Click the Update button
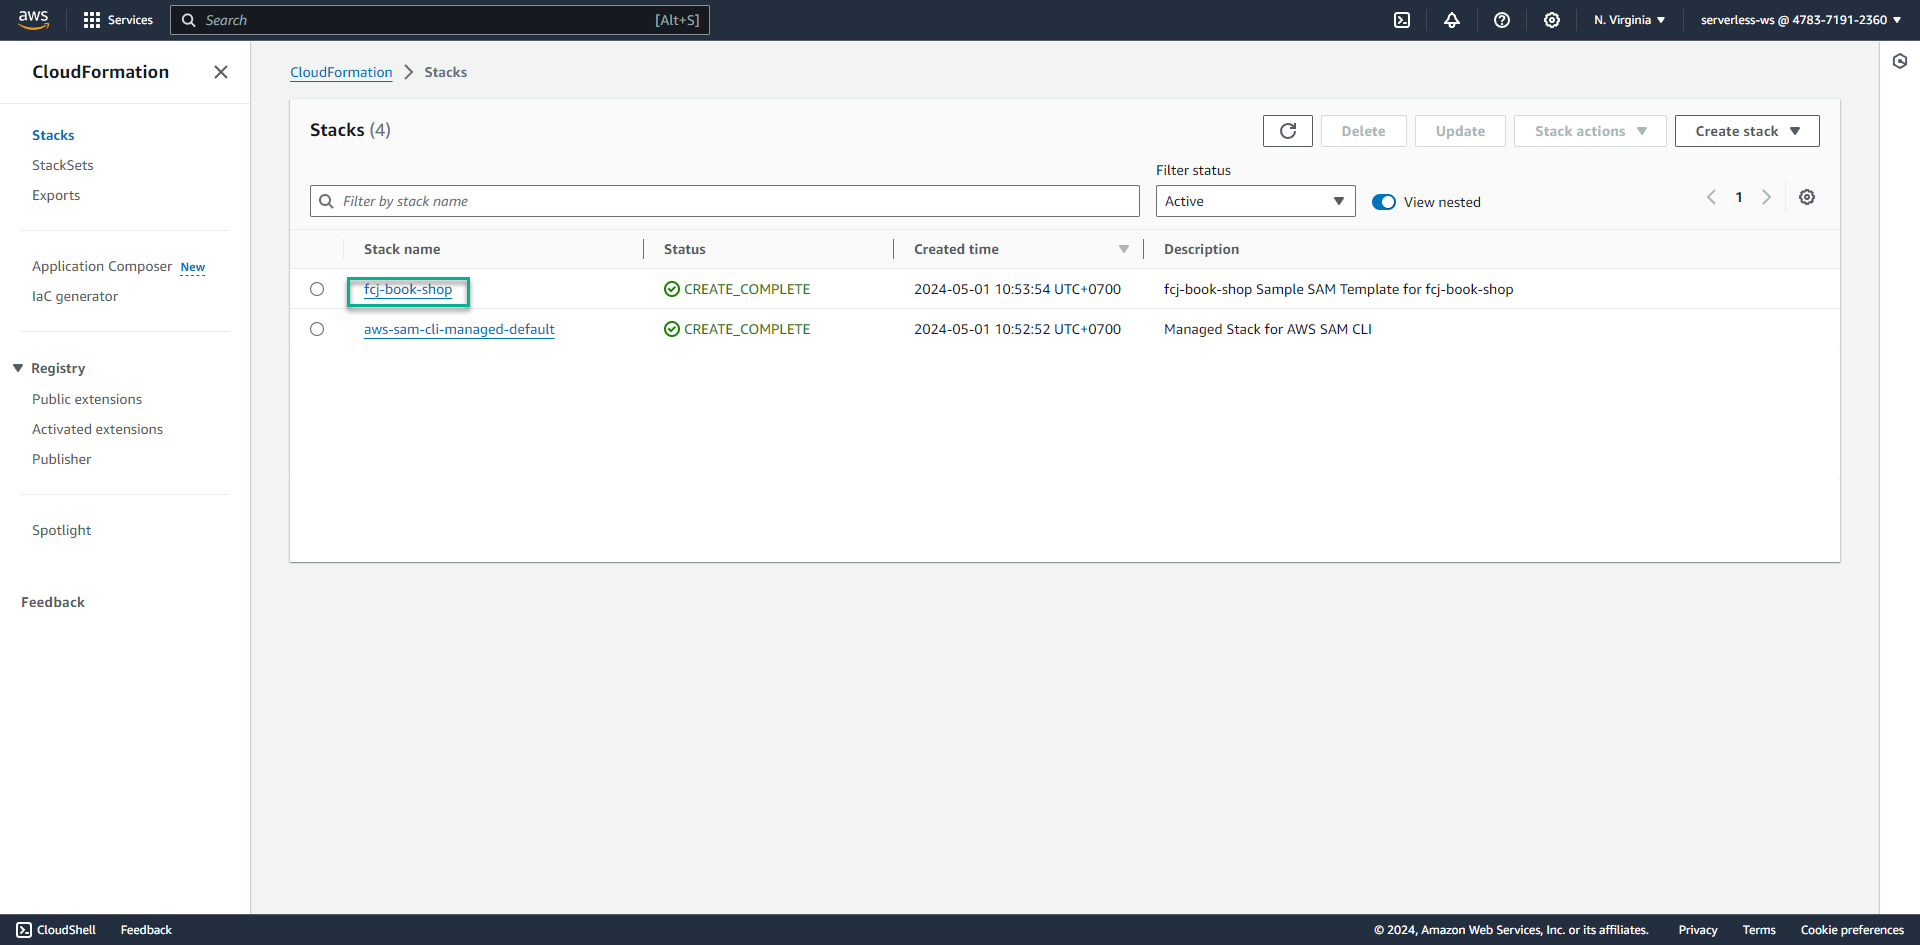 [x=1460, y=131]
